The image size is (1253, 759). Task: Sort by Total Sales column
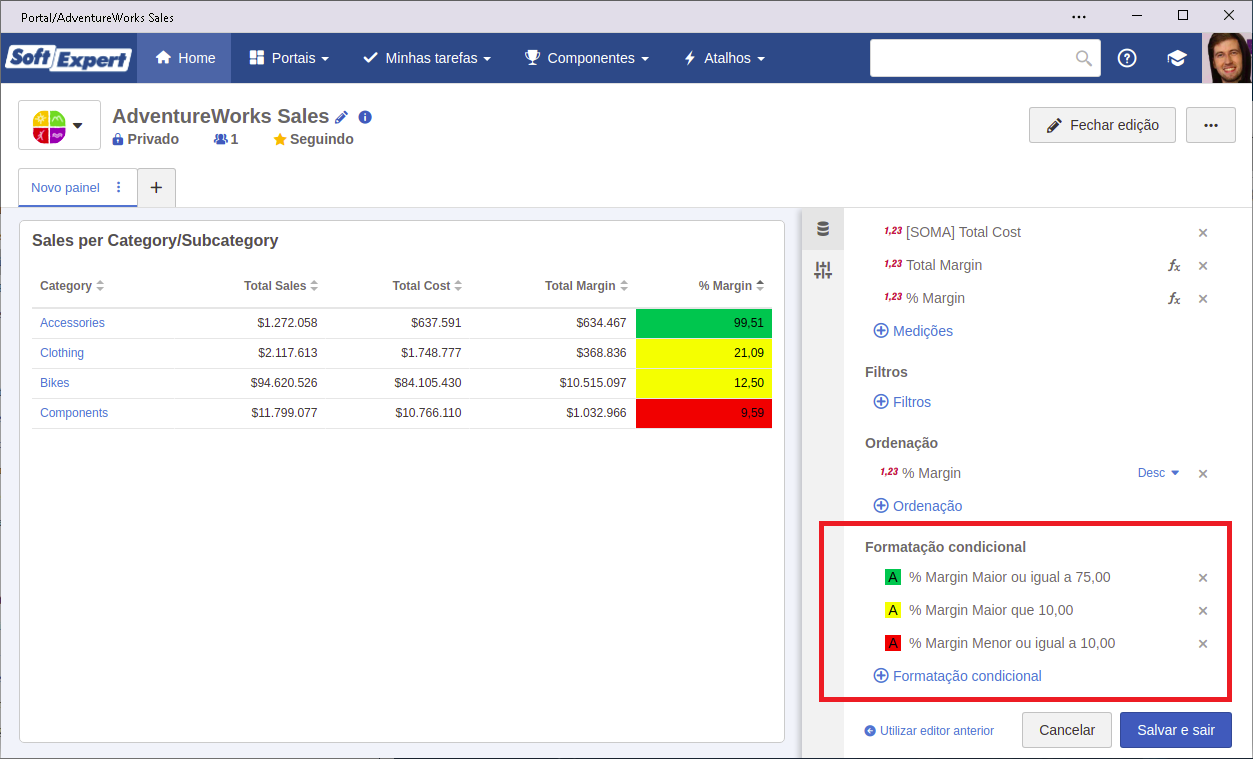coord(281,286)
